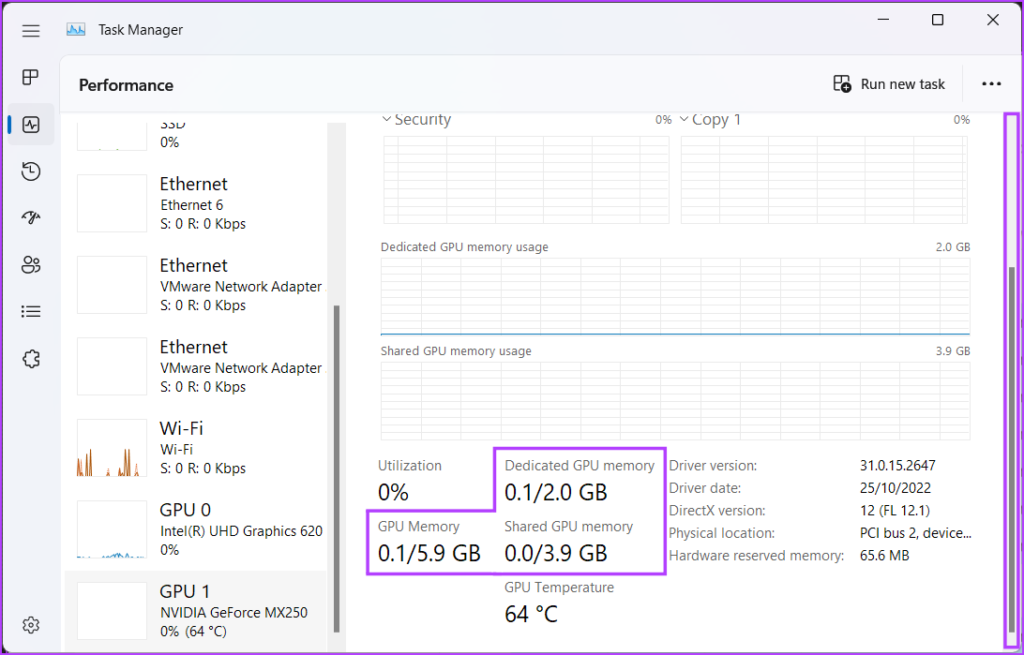Open Task Manager settings gear
1024x655 pixels.
(x=31, y=625)
